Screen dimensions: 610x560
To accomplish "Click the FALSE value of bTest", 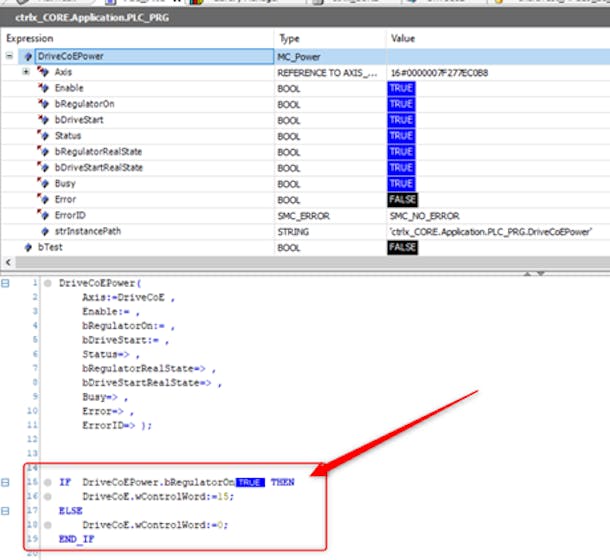I will (x=403, y=248).
